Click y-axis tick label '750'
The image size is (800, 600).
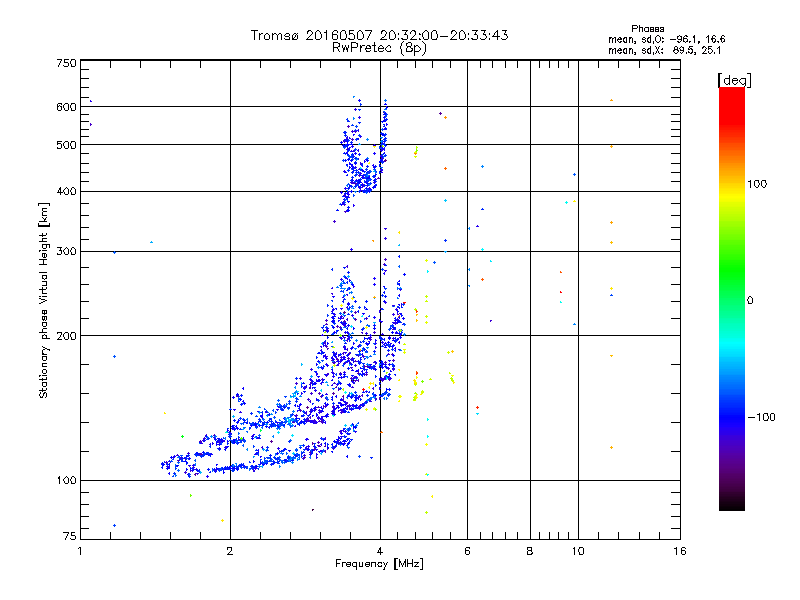tap(66, 63)
